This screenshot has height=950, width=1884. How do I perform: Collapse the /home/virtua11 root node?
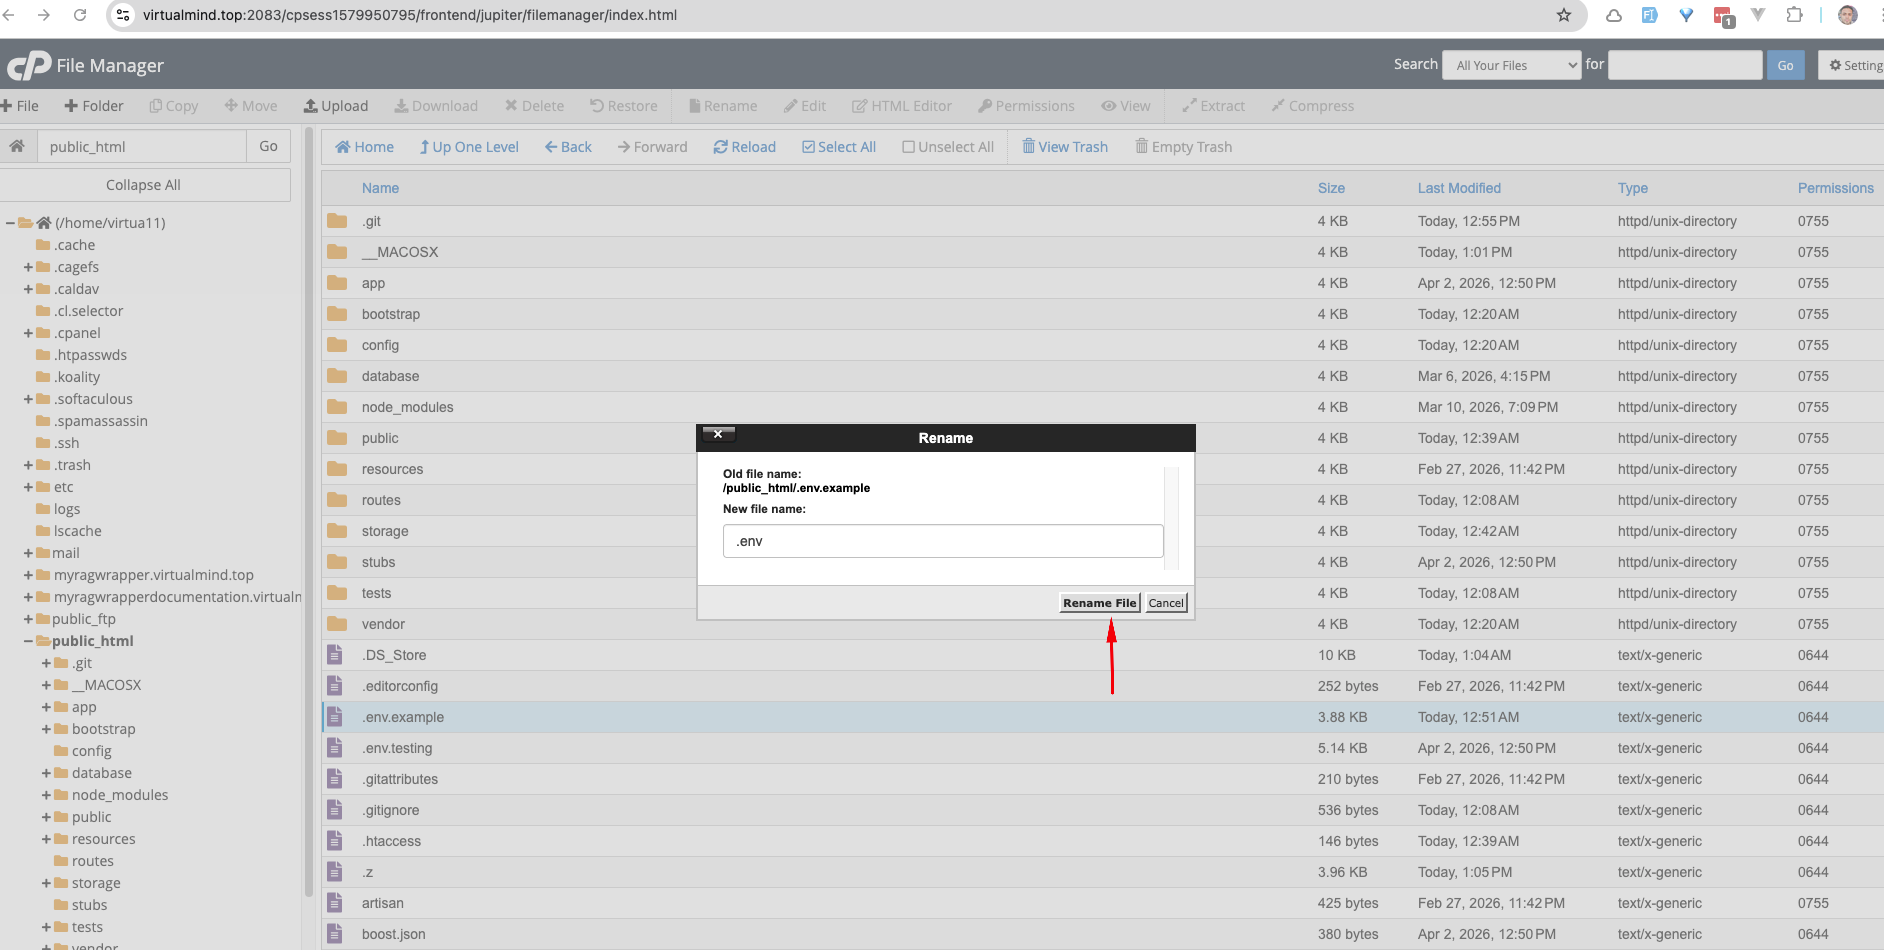10,223
